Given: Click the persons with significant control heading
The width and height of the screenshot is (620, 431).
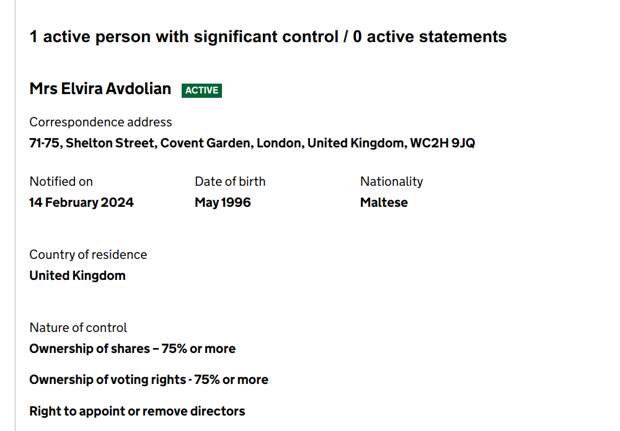Looking at the screenshot, I should (268, 37).
